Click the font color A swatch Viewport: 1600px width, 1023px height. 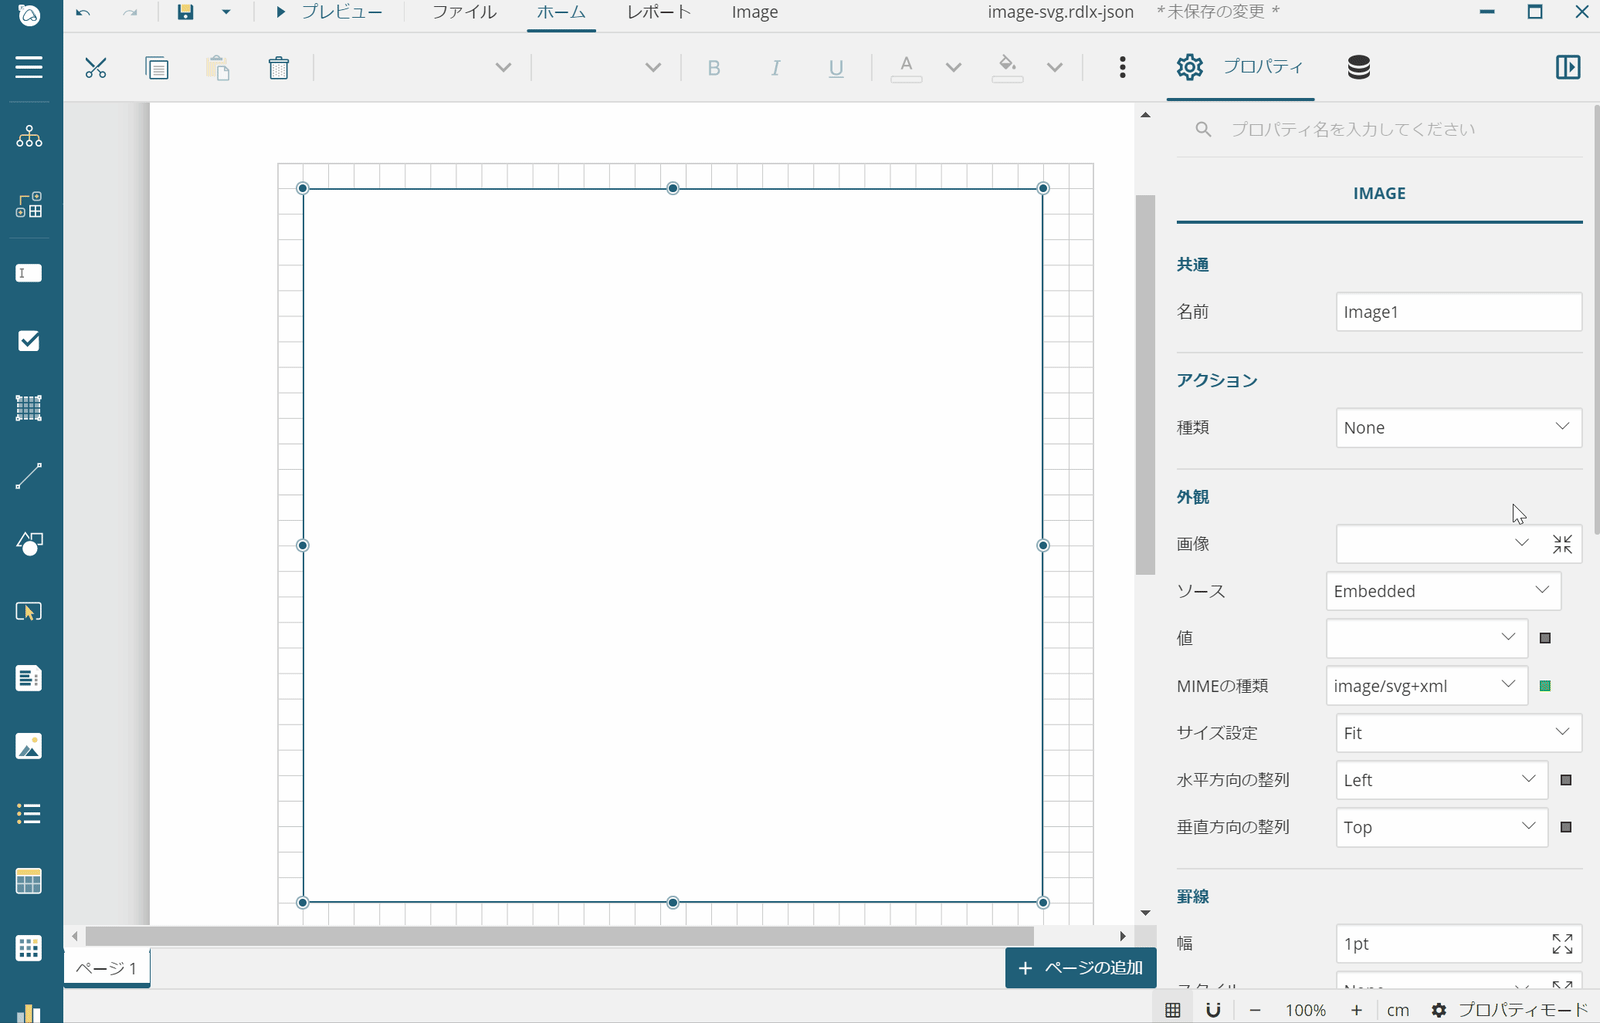[906, 68]
